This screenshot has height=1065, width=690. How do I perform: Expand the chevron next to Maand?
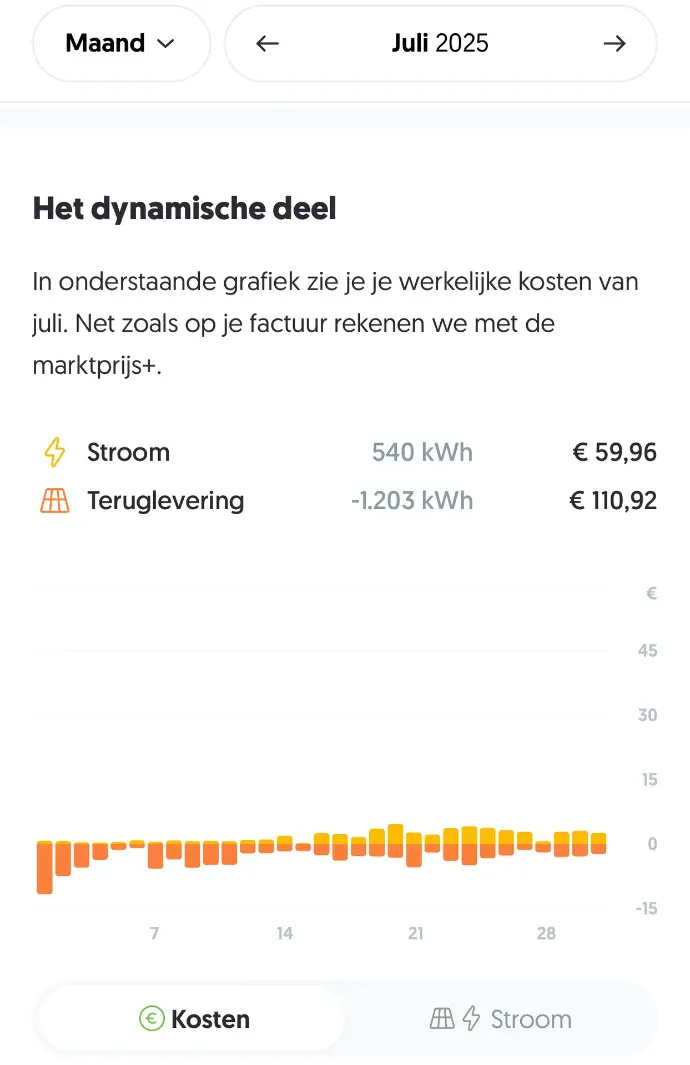(x=166, y=43)
